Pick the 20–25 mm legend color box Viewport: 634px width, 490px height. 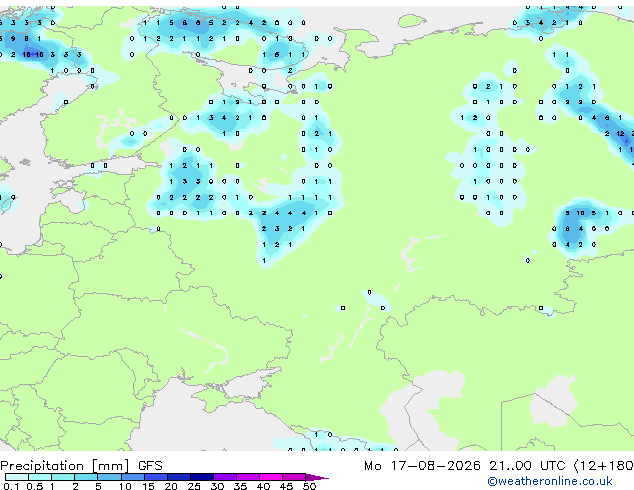click(179, 477)
